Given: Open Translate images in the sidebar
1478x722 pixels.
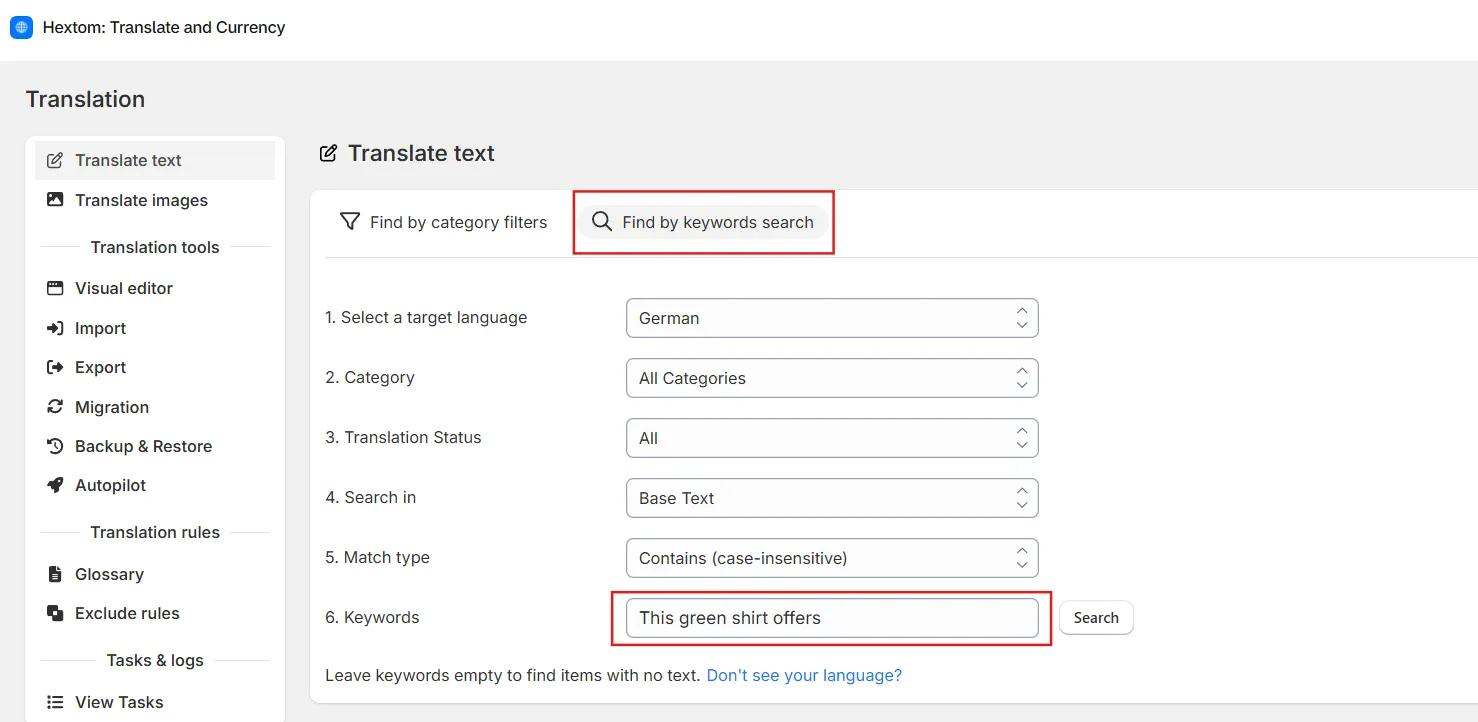Looking at the screenshot, I should click(155, 200).
